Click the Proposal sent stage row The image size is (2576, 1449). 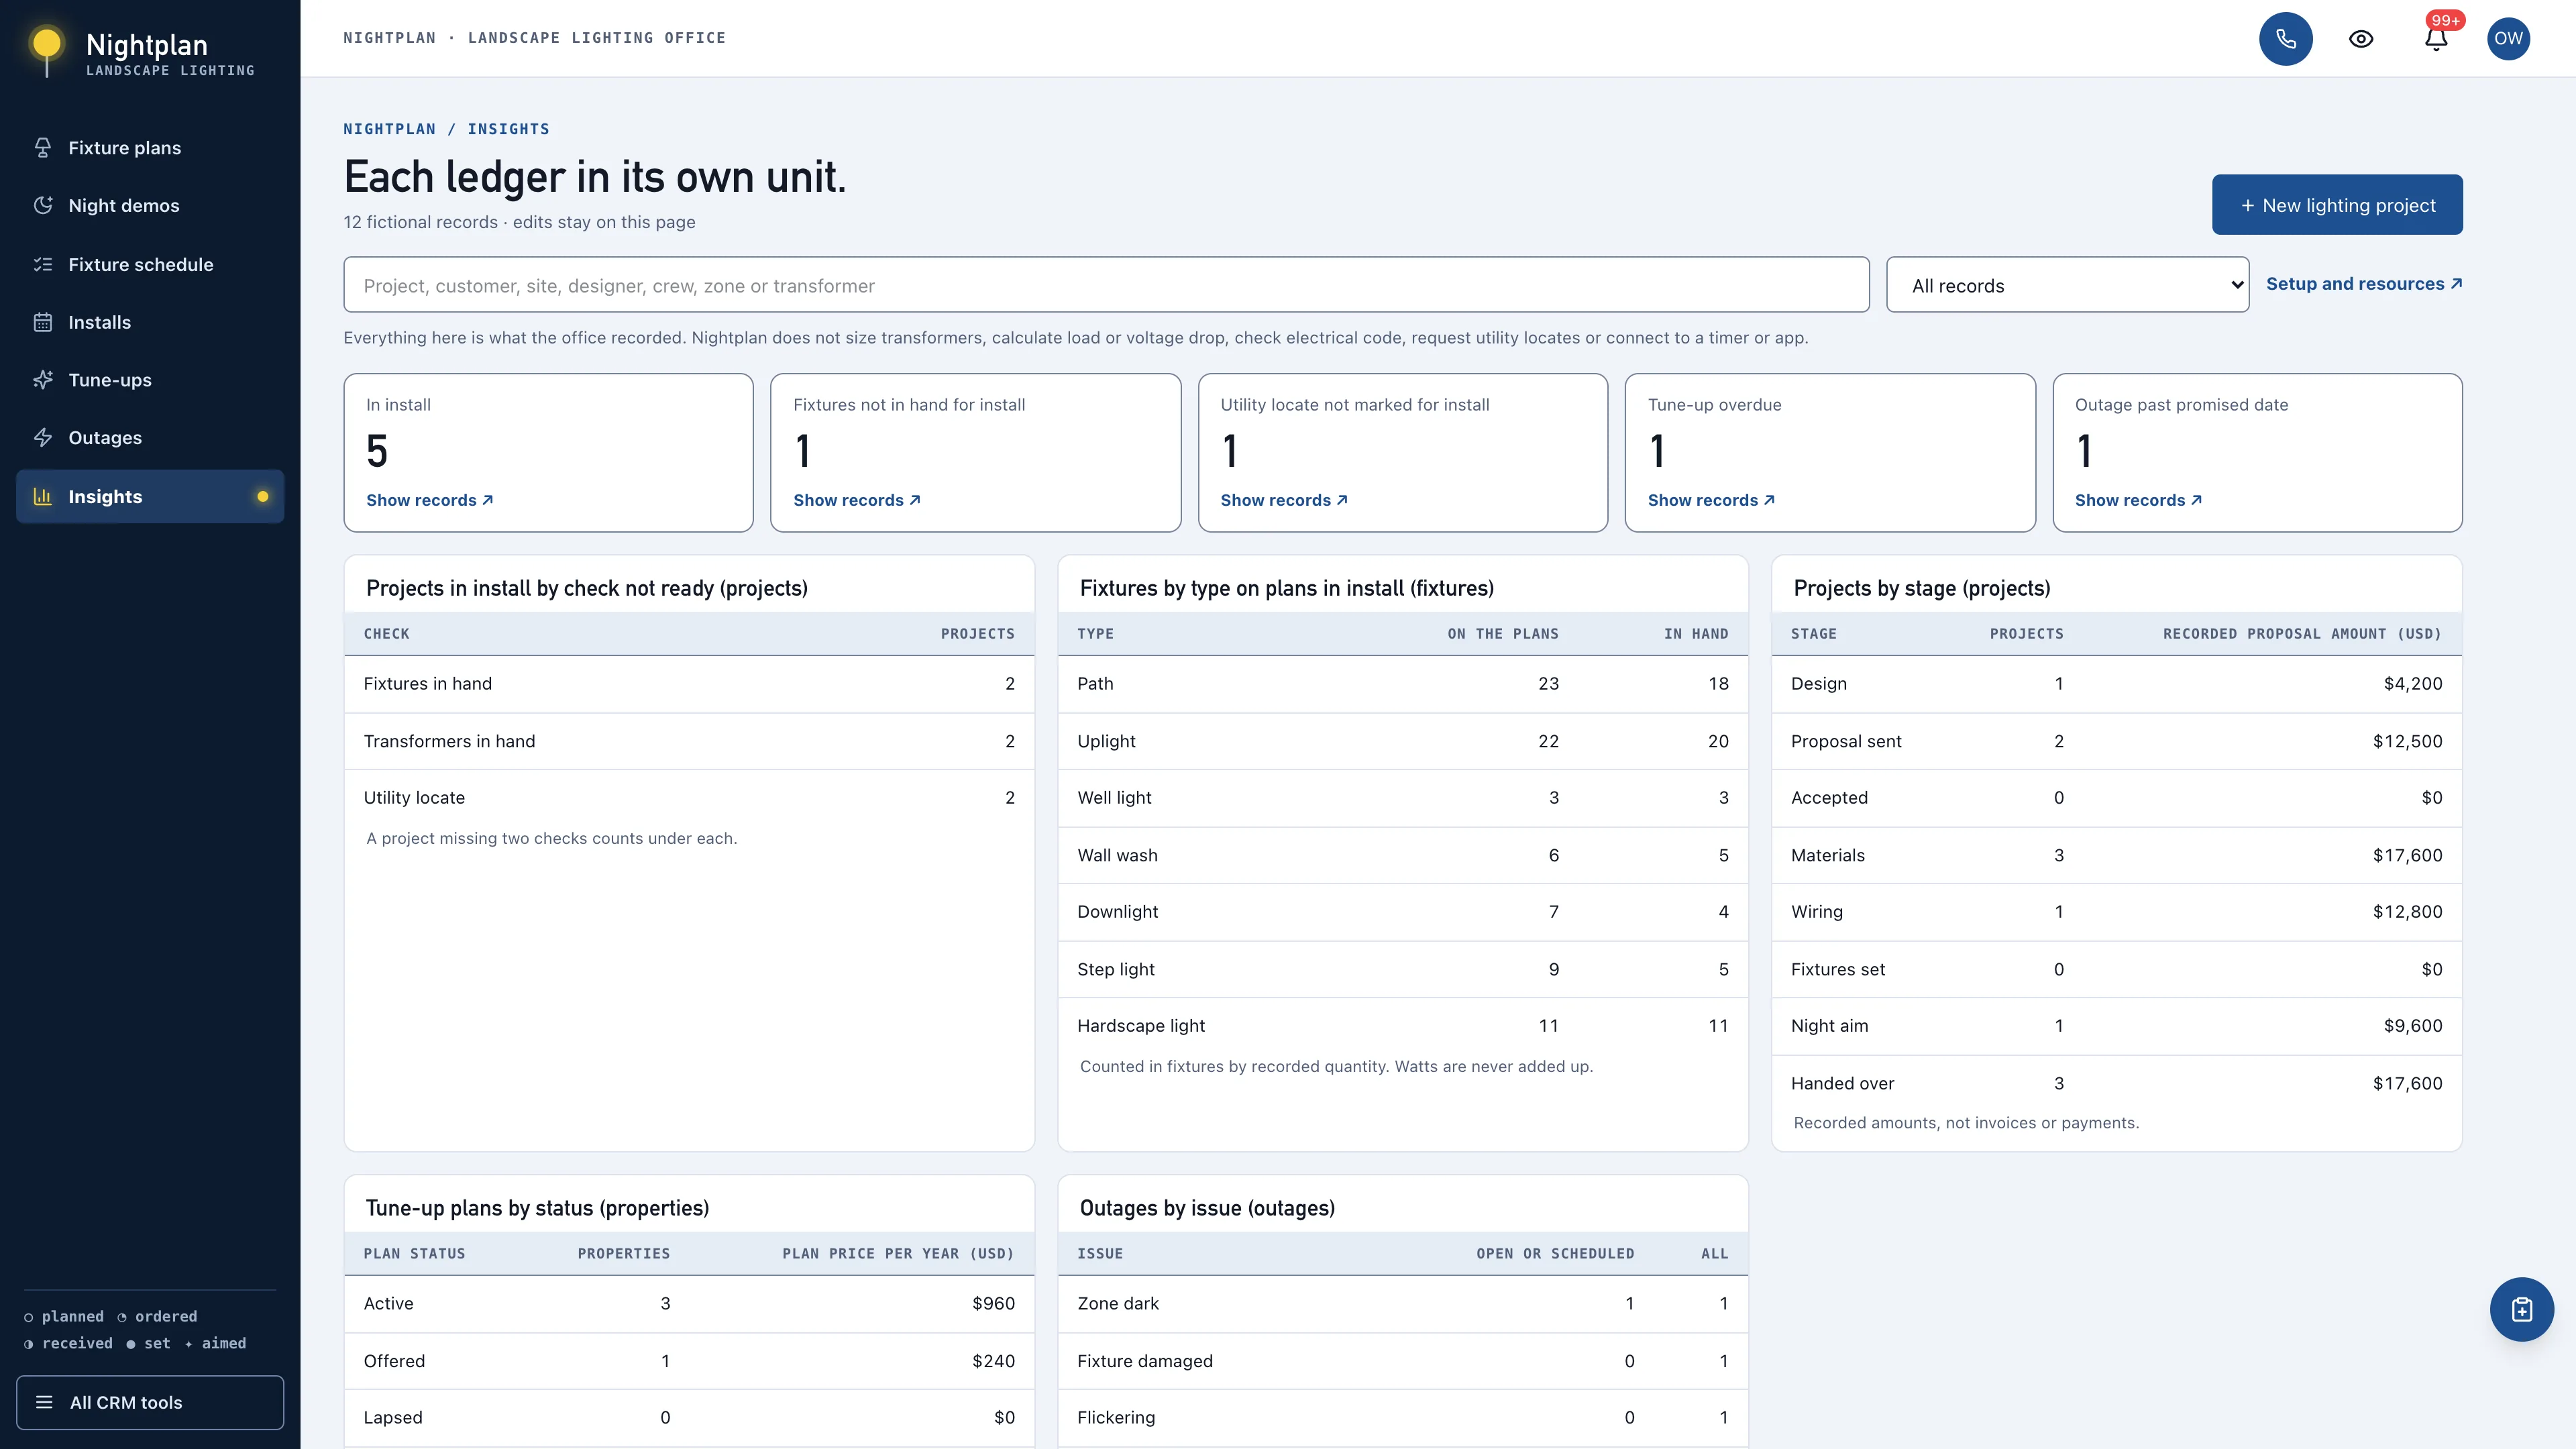coord(2116,741)
